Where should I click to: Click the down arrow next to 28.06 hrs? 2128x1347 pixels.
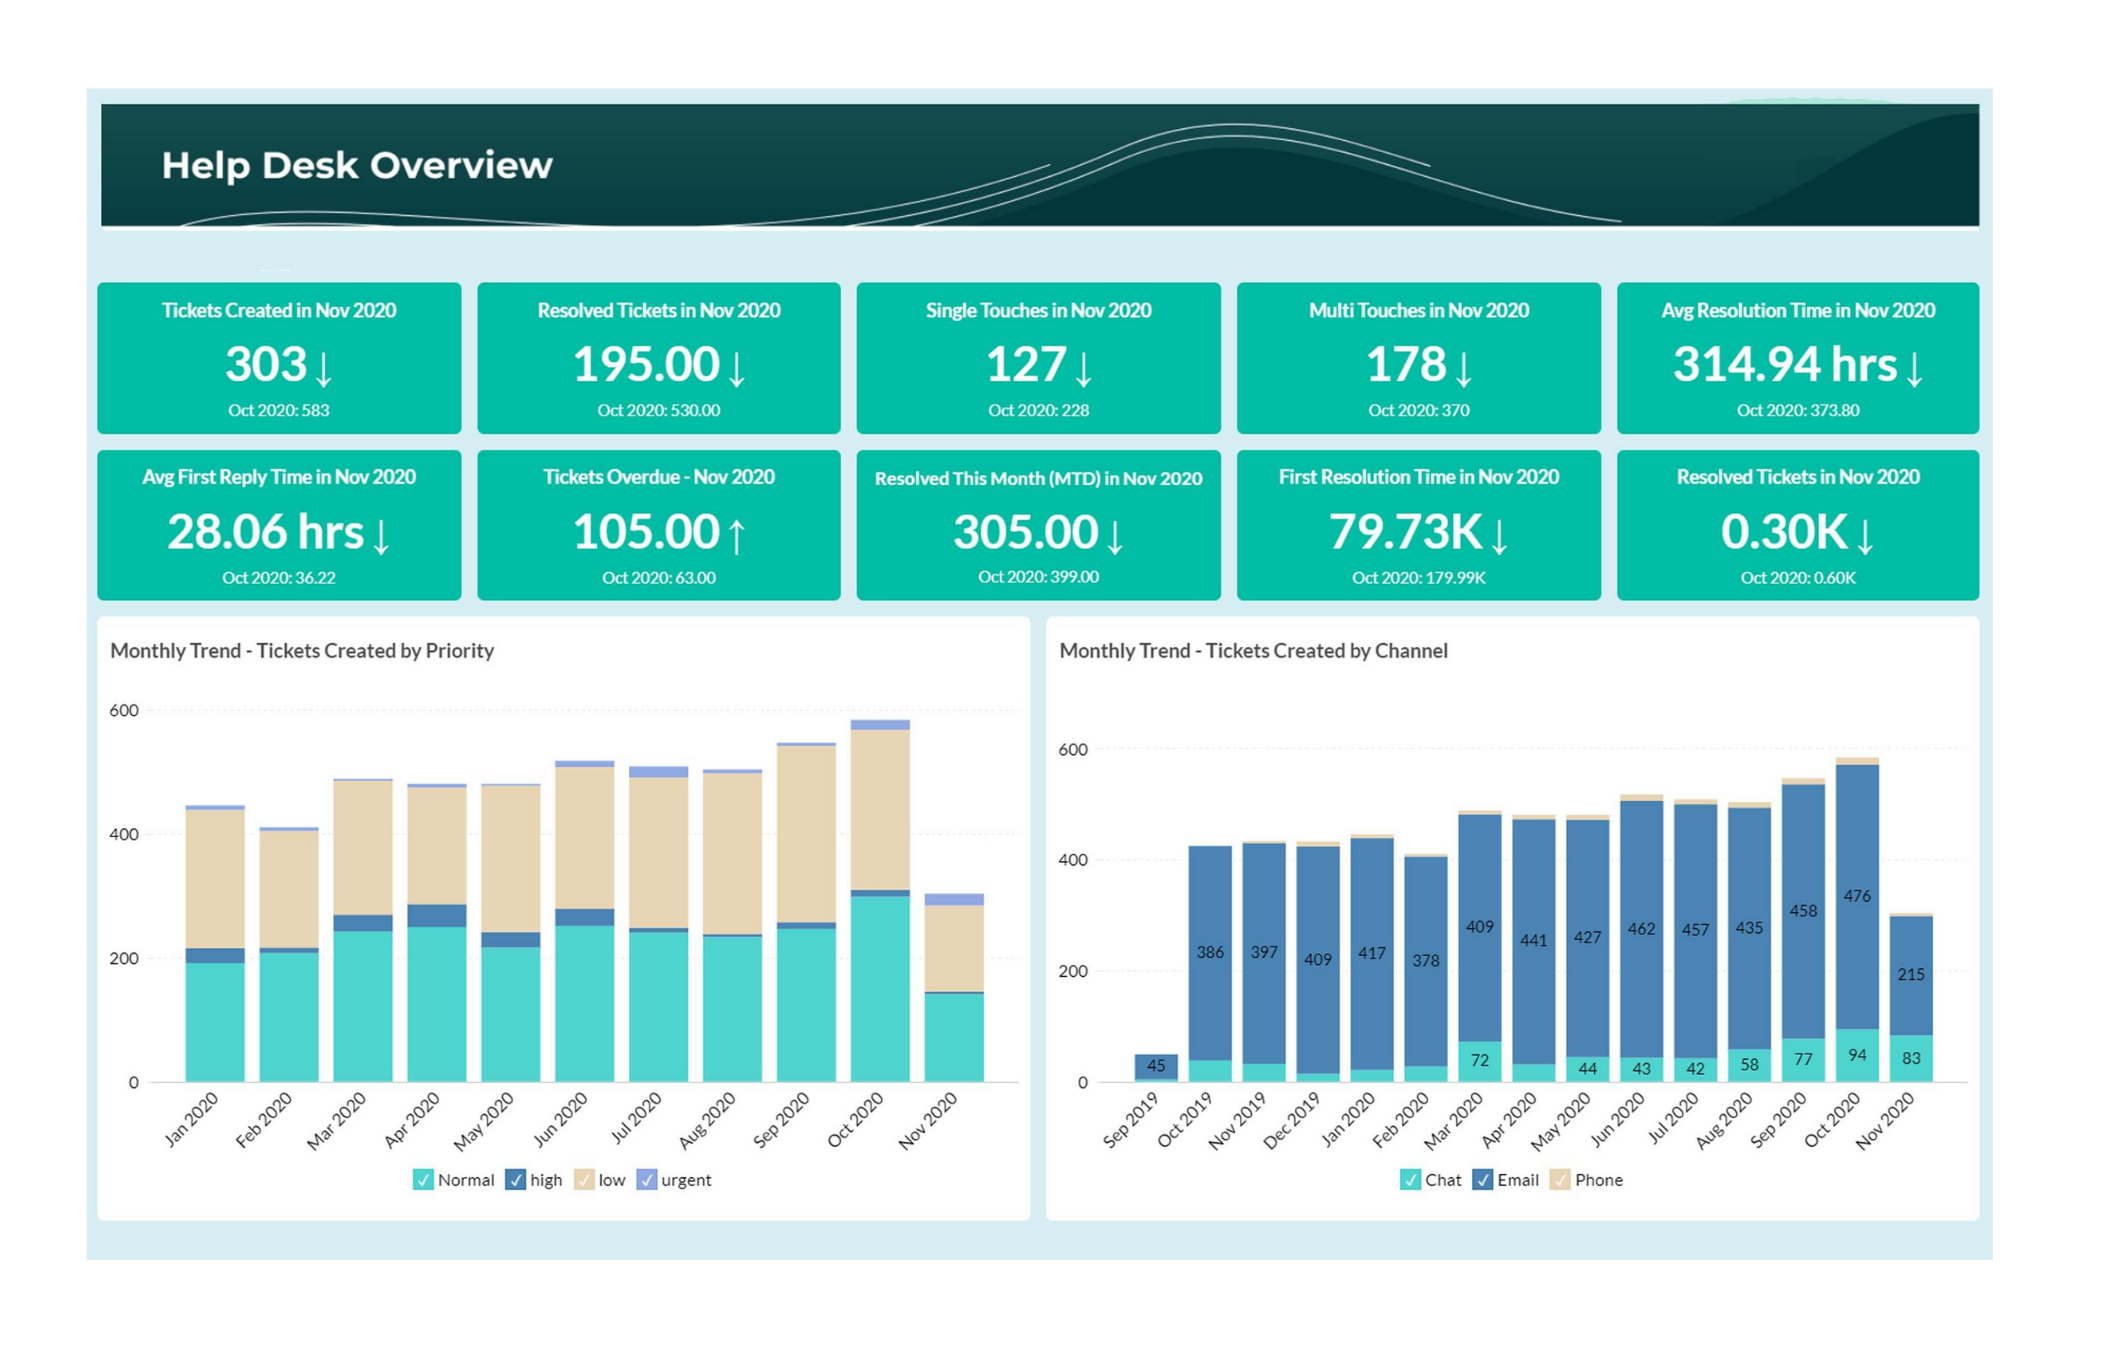[x=381, y=535]
